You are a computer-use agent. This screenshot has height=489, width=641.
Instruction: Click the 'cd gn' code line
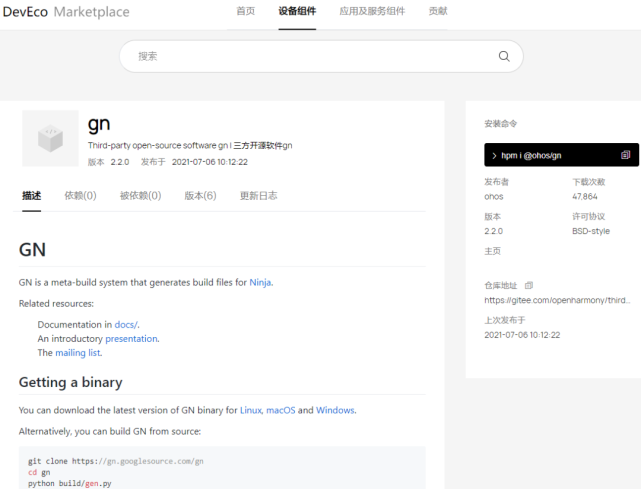coord(39,472)
